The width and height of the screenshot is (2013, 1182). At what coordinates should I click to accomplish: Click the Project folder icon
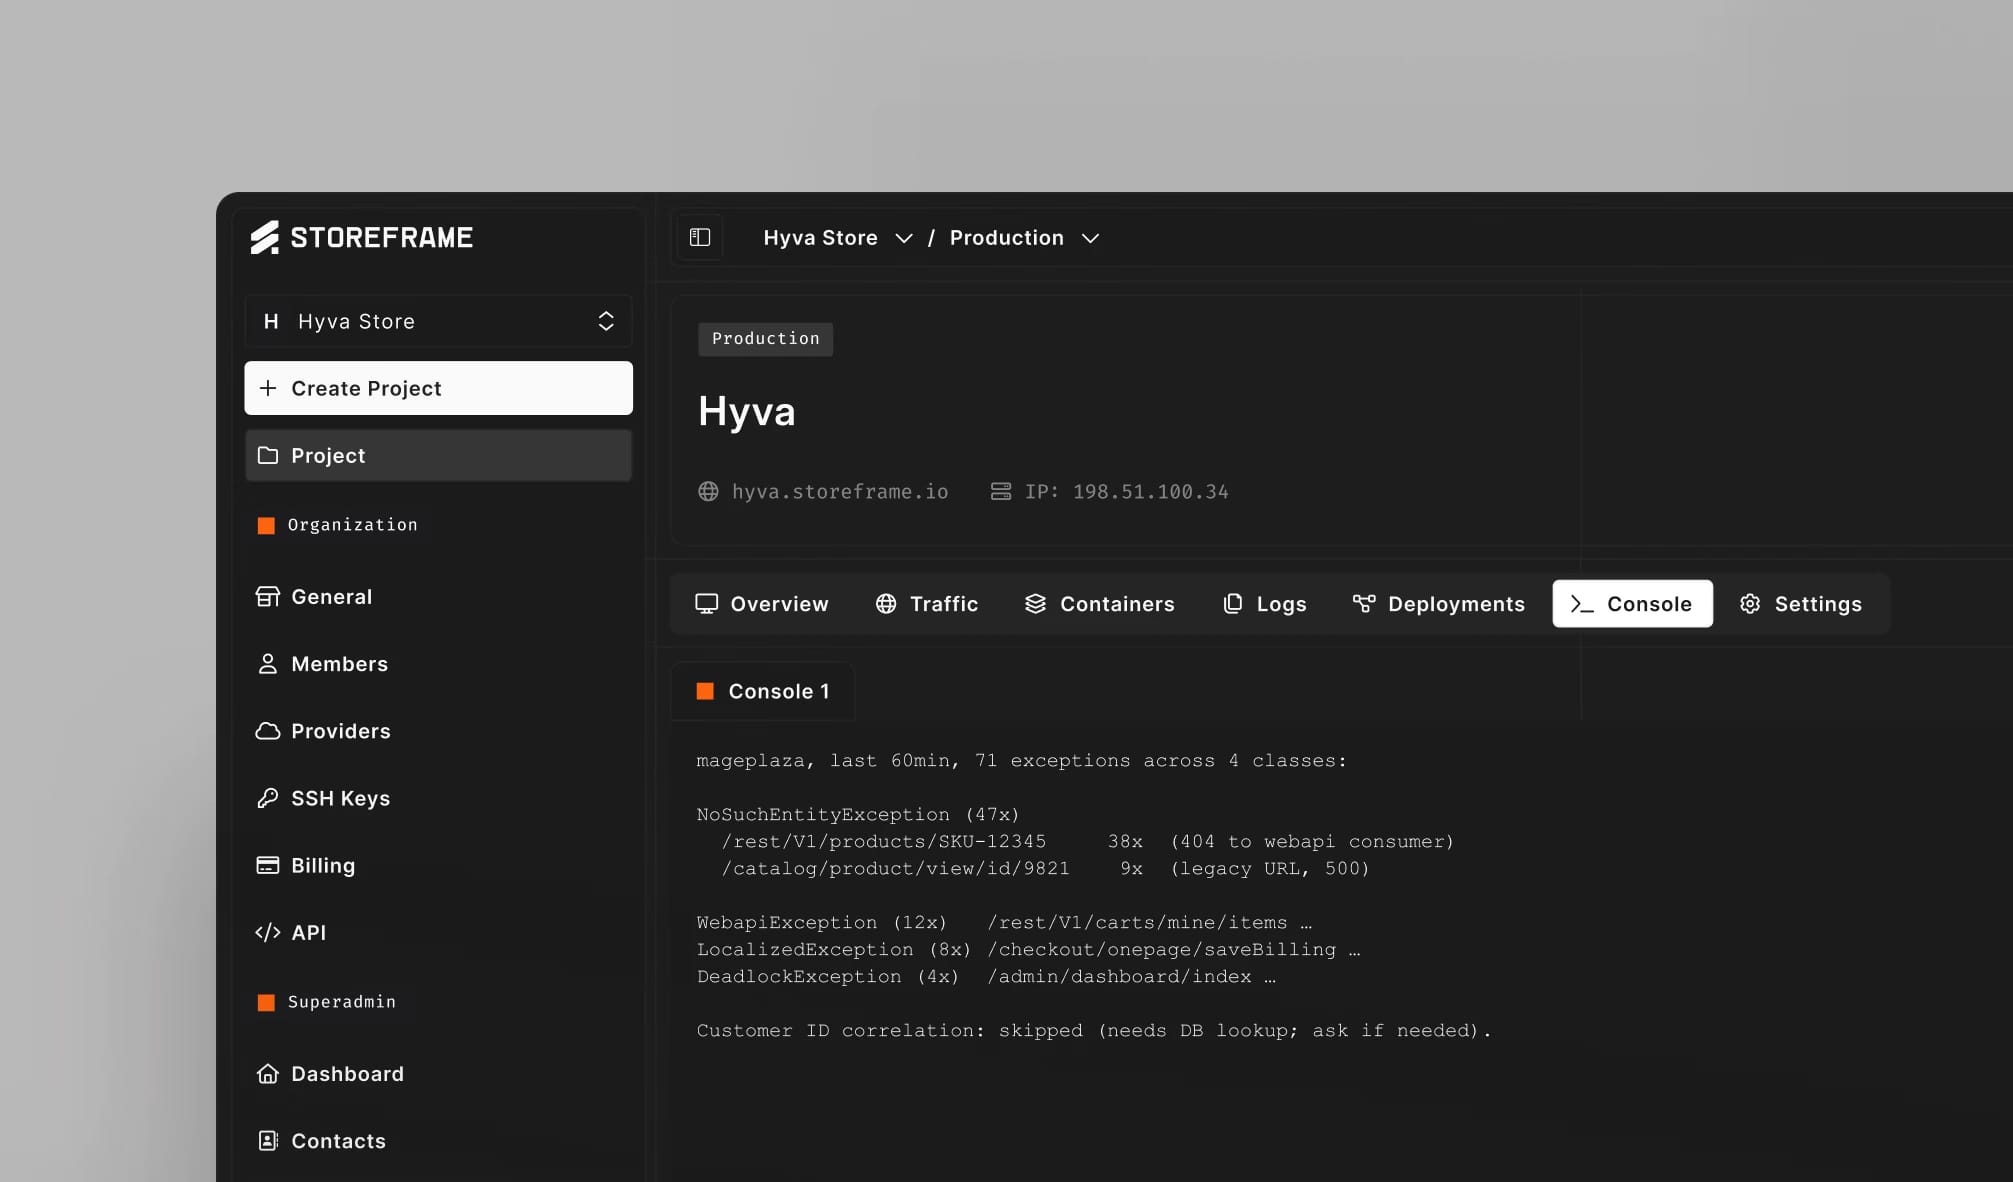[x=267, y=455]
